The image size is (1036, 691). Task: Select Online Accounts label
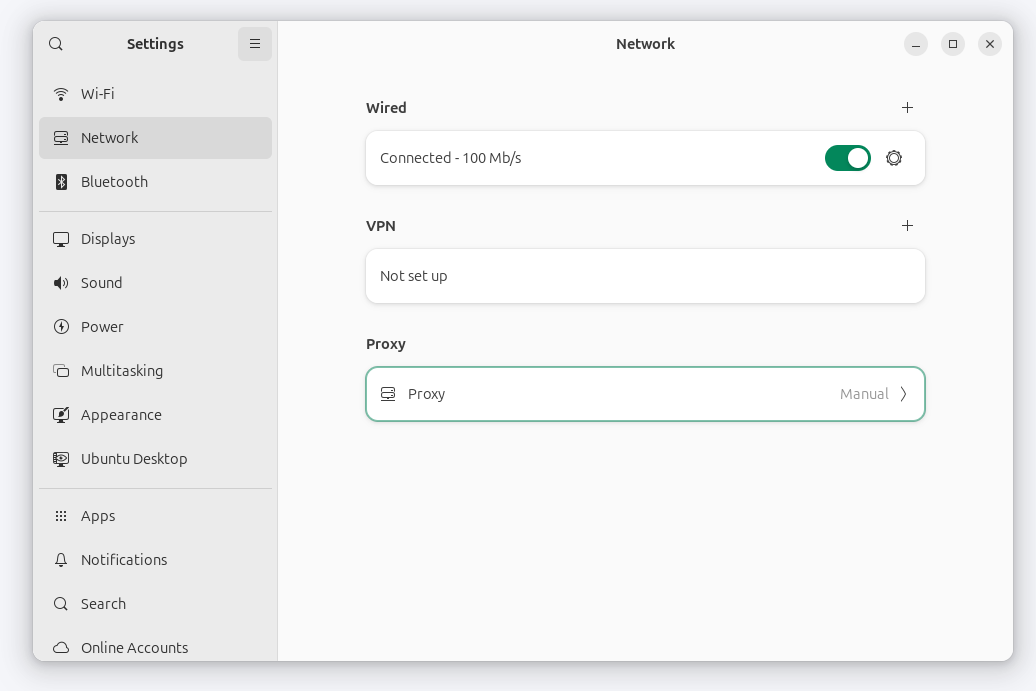click(135, 648)
